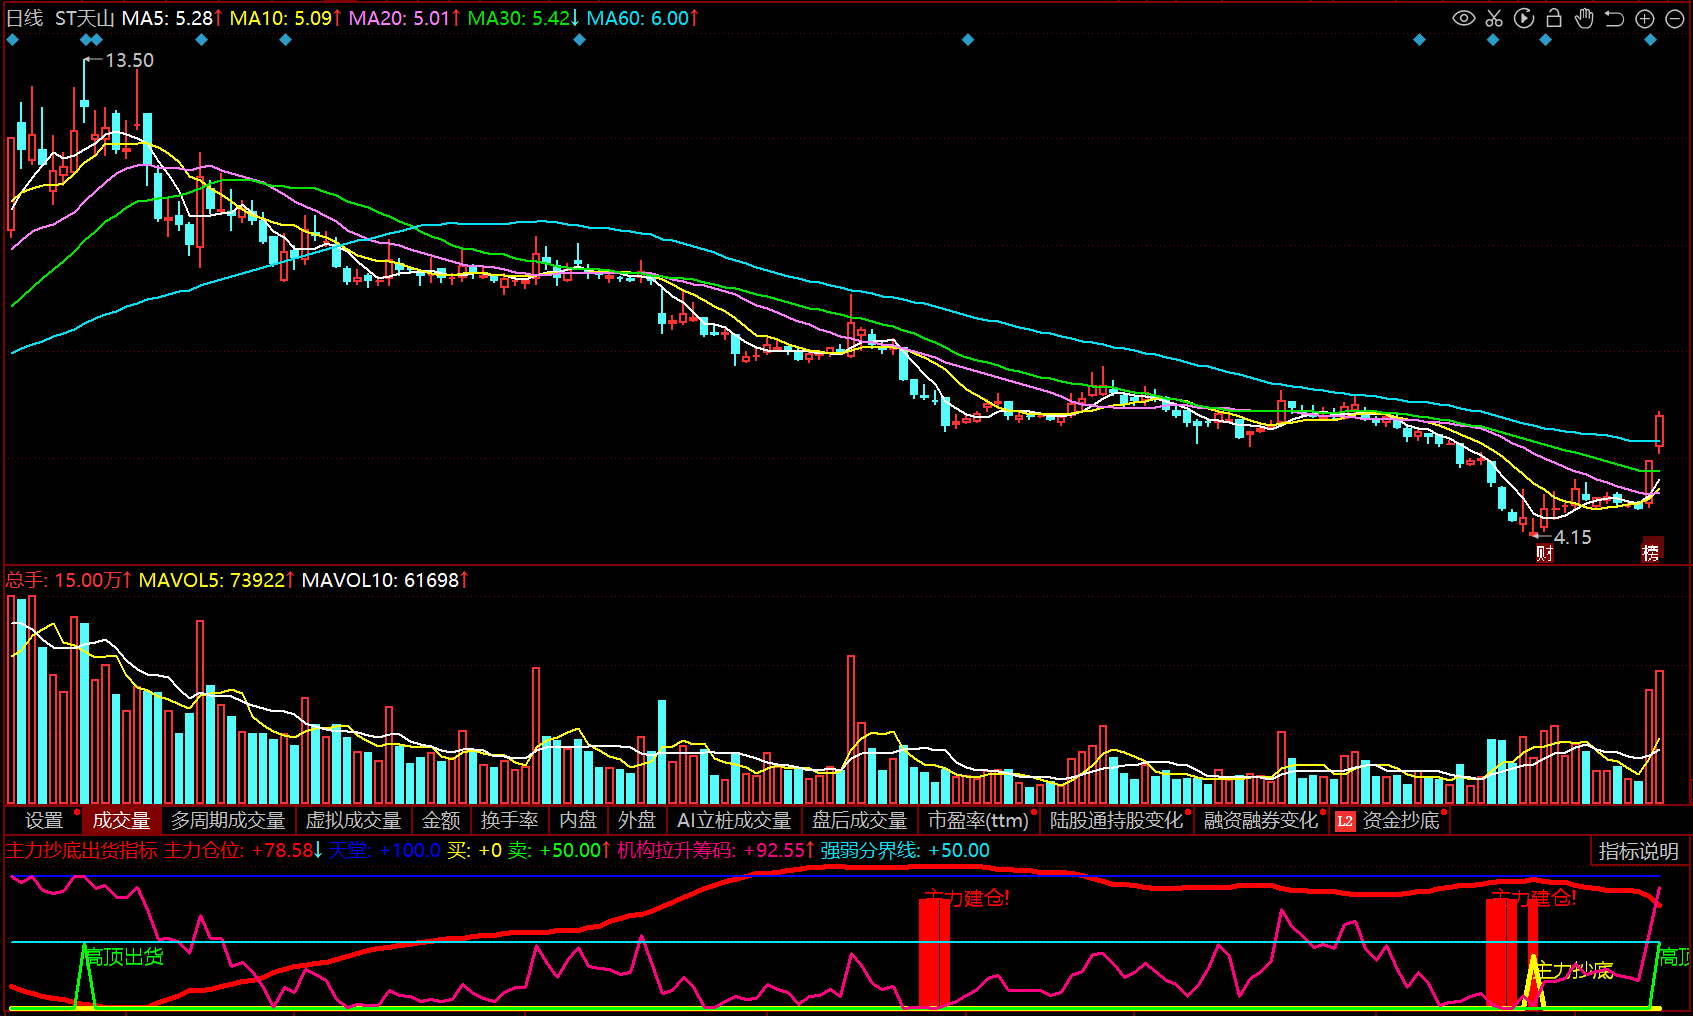Zoom in with the plus icon
This screenshot has height=1016, width=1693.
(x=1645, y=18)
